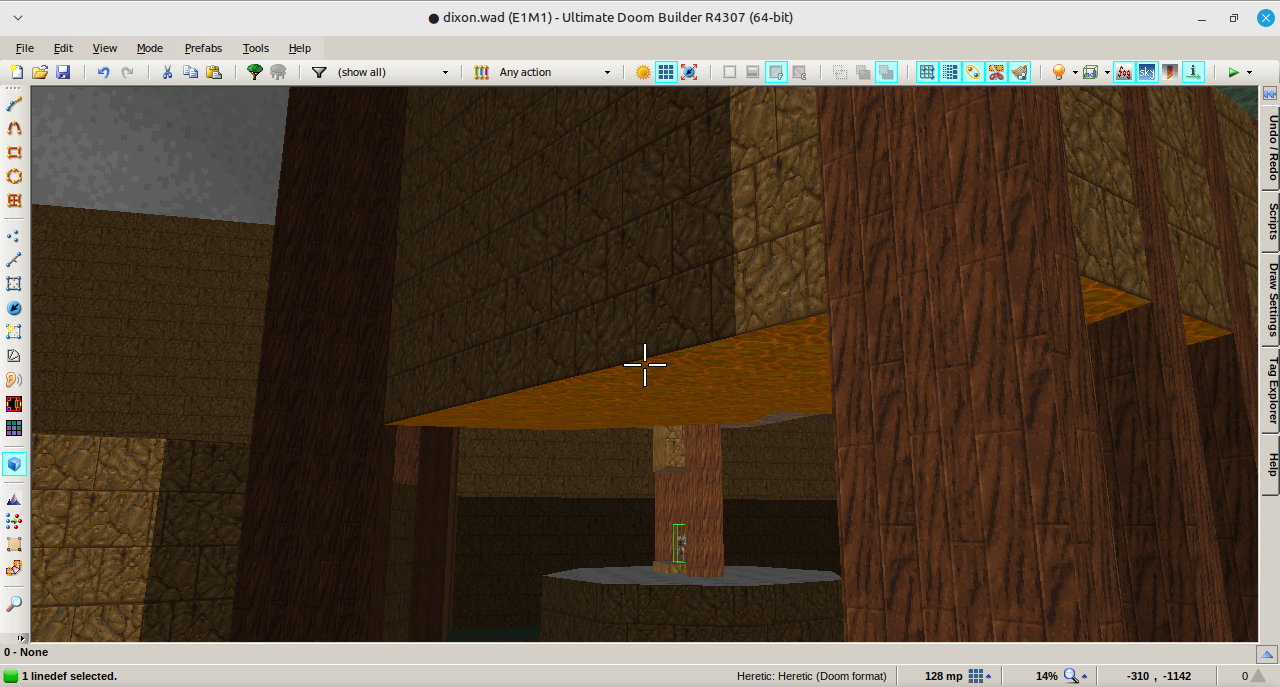Viewport: 1280px width, 687px height.
Task: Switch to Sound Propagation ear mode
Action: coord(14,380)
